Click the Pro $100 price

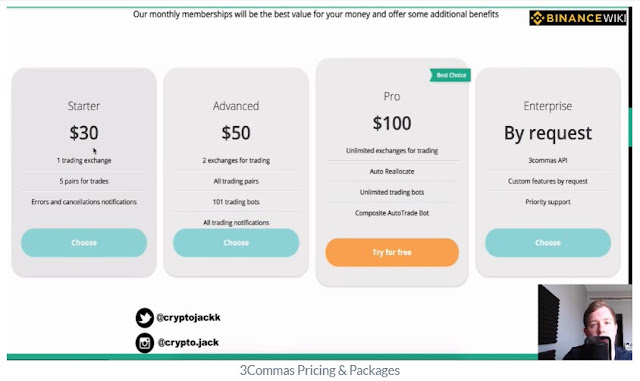[x=392, y=123]
